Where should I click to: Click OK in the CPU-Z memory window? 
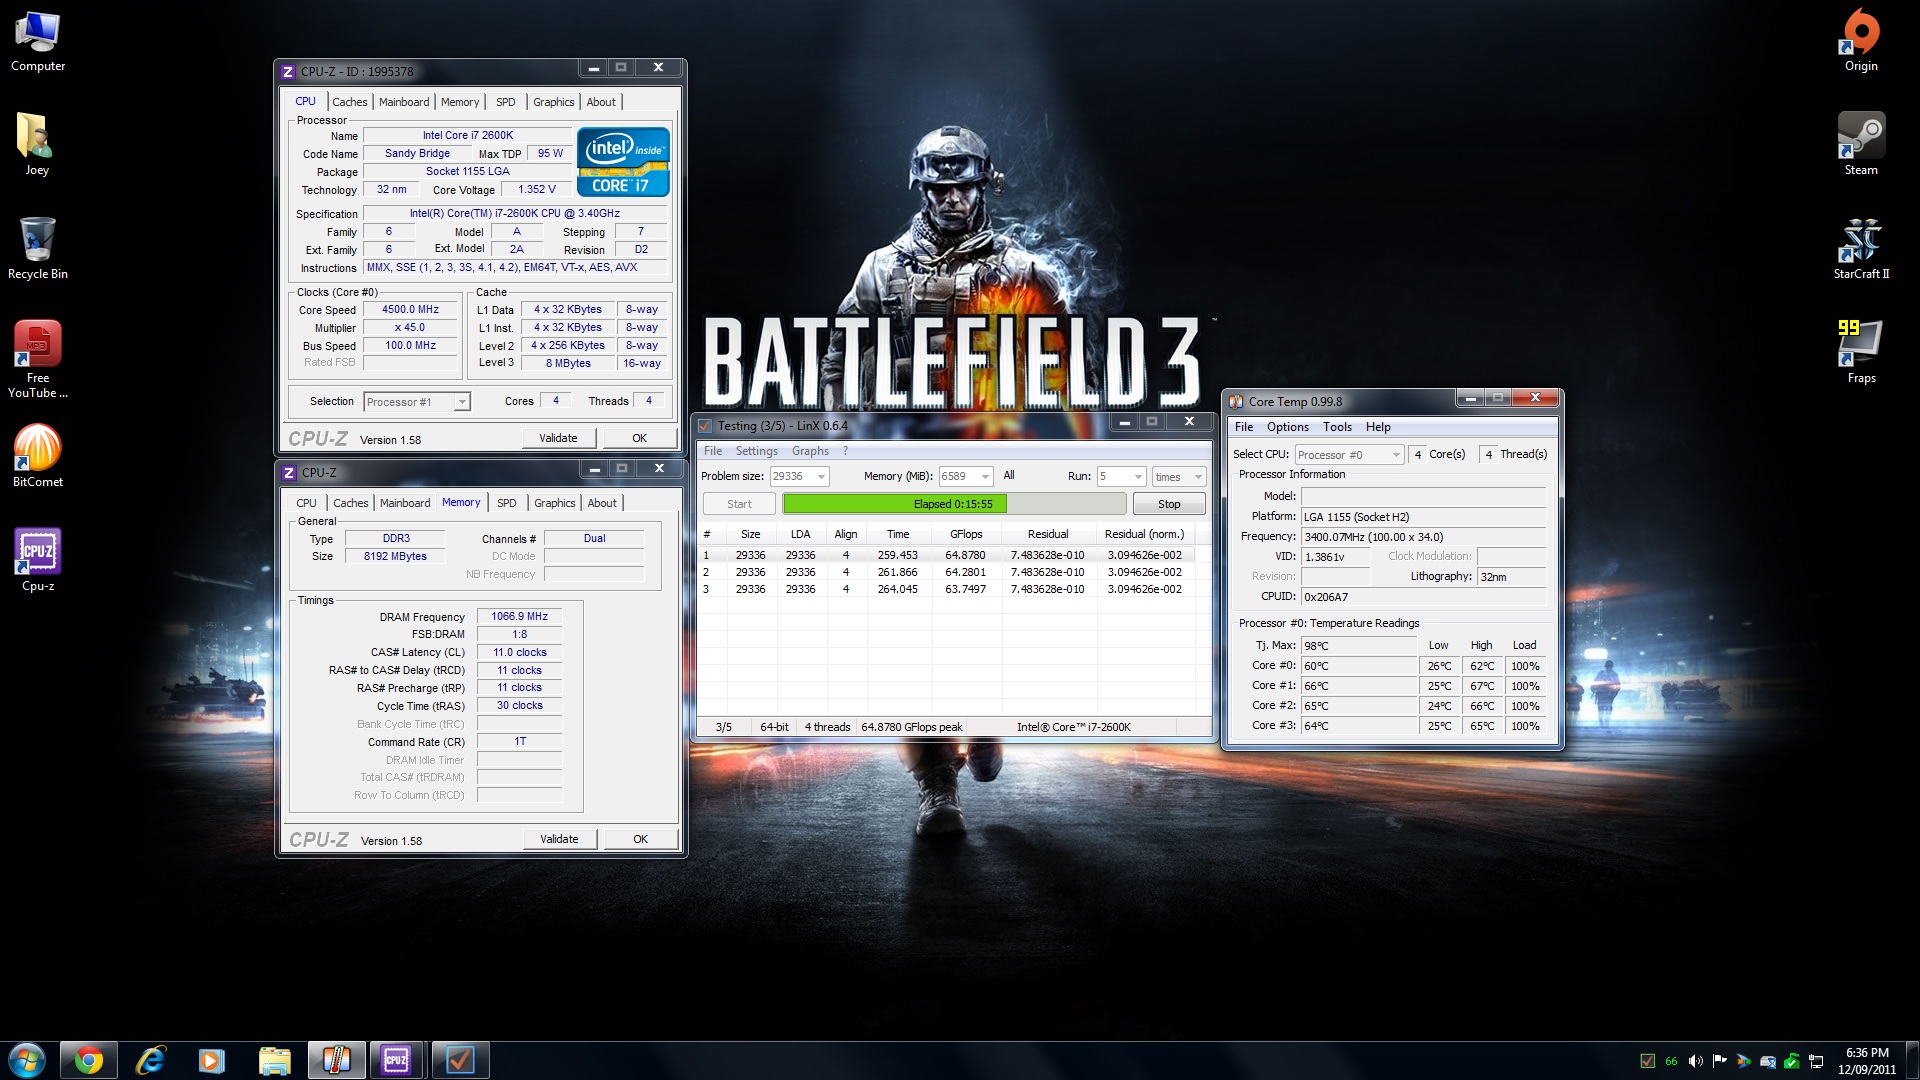point(640,839)
